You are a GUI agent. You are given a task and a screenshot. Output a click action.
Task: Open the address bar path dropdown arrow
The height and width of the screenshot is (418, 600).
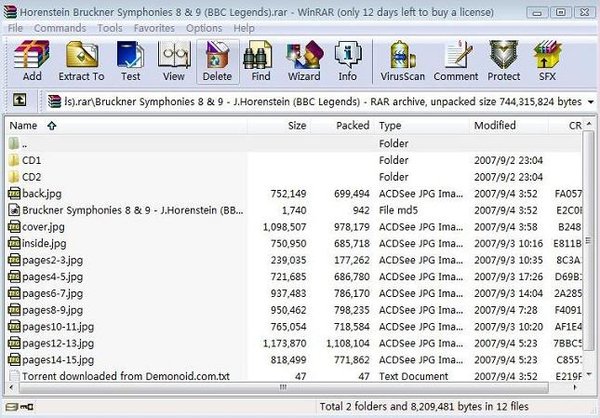pyautogui.click(x=591, y=102)
